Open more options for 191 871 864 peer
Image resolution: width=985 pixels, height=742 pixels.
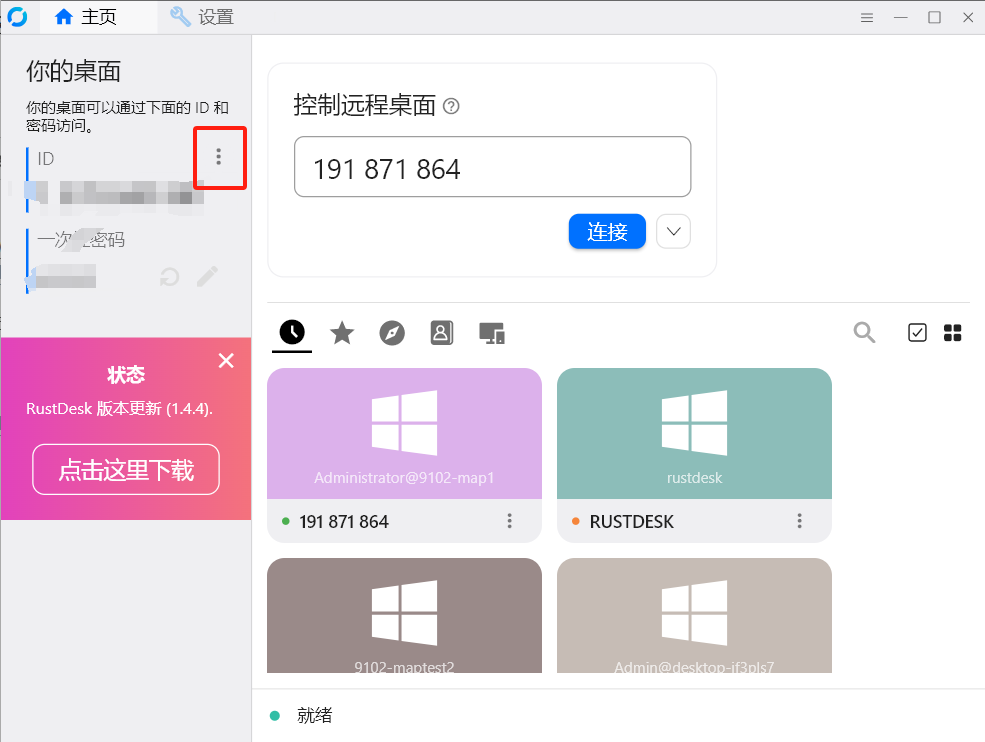click(x=509, y=521)
